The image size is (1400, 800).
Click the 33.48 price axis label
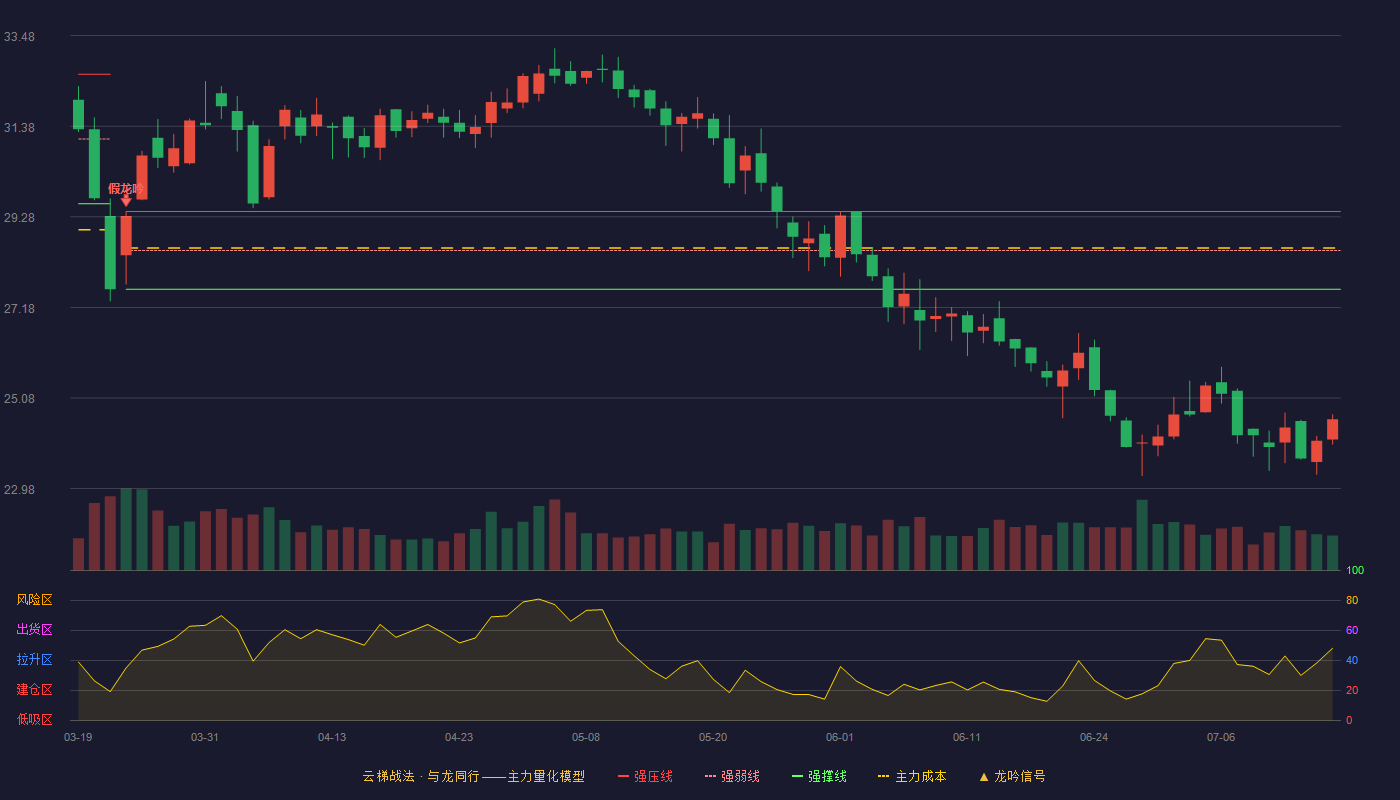(19, 37)
